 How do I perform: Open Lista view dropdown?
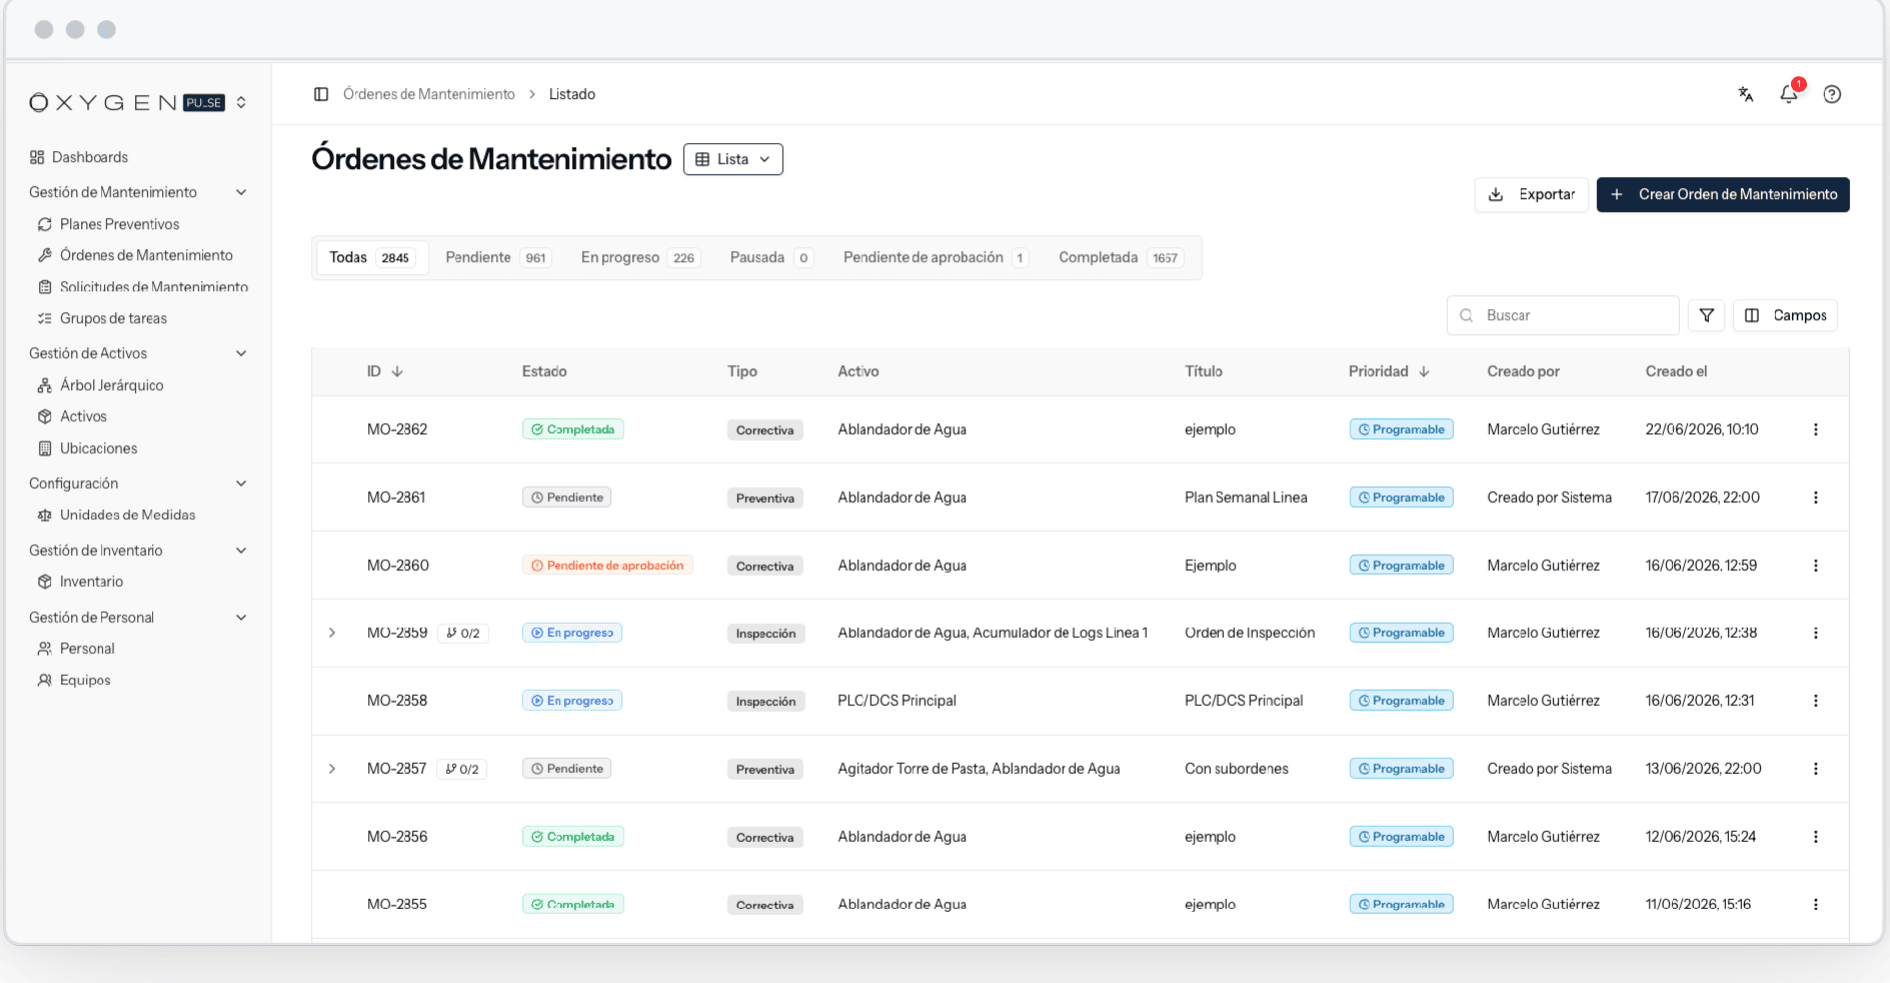tap(733, 159)
